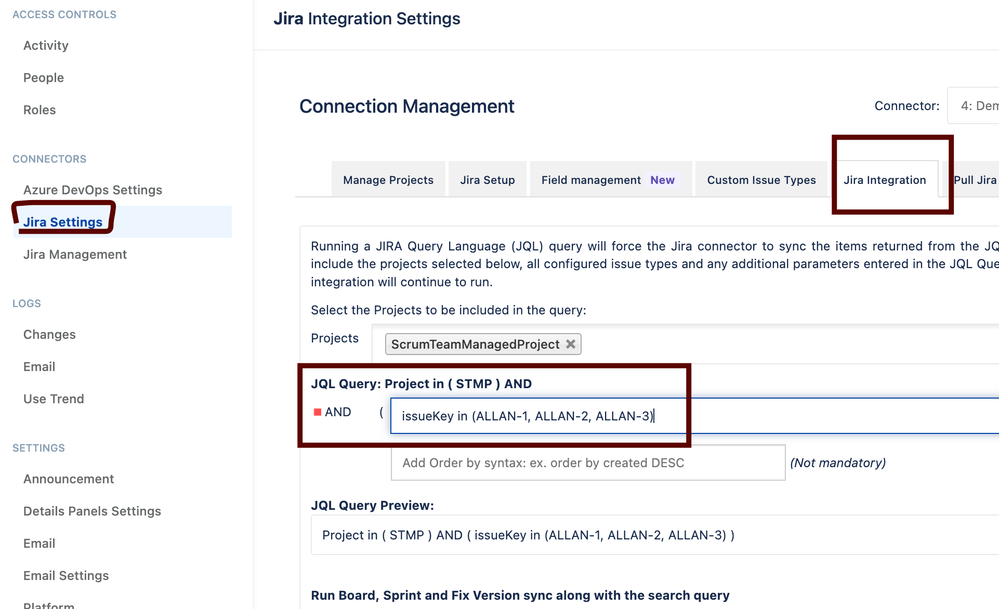Open Email Settings in the sidebar
Image resolution: width=999 pixels, height=609 pixels.
point(66,575)
